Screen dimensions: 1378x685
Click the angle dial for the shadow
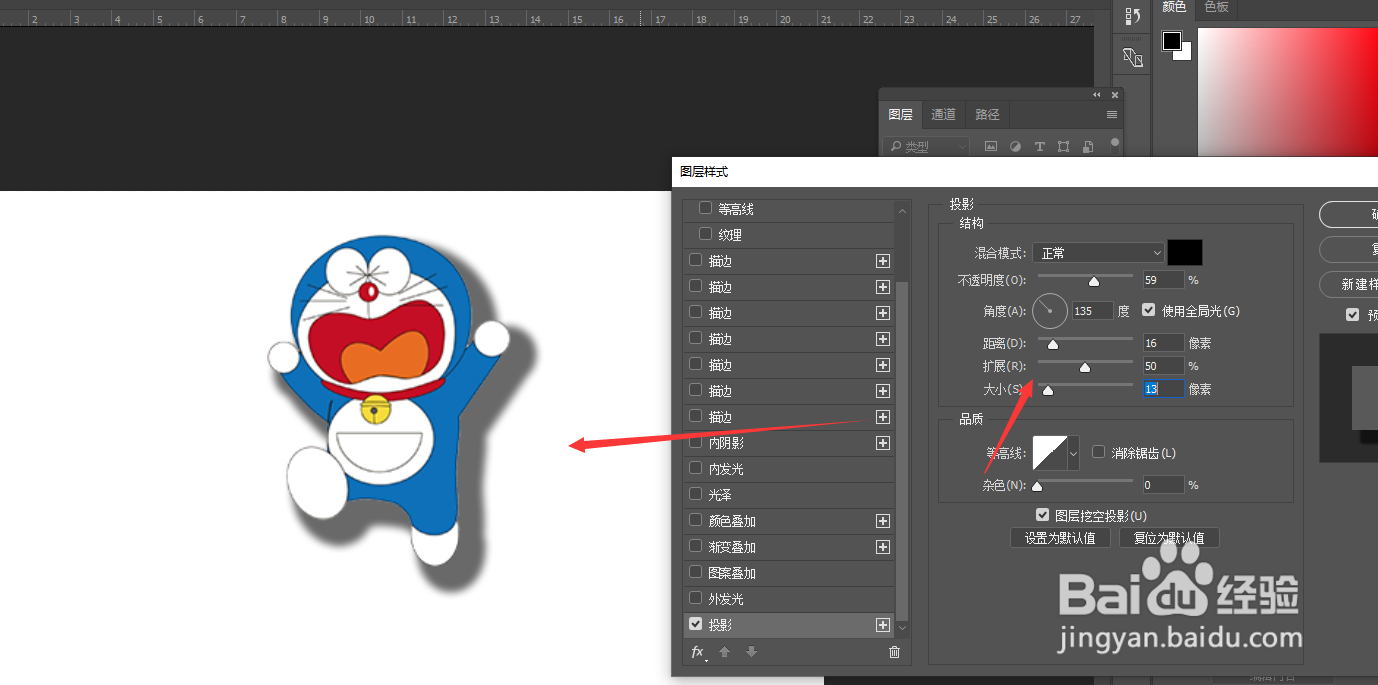tap(1050, 311)
